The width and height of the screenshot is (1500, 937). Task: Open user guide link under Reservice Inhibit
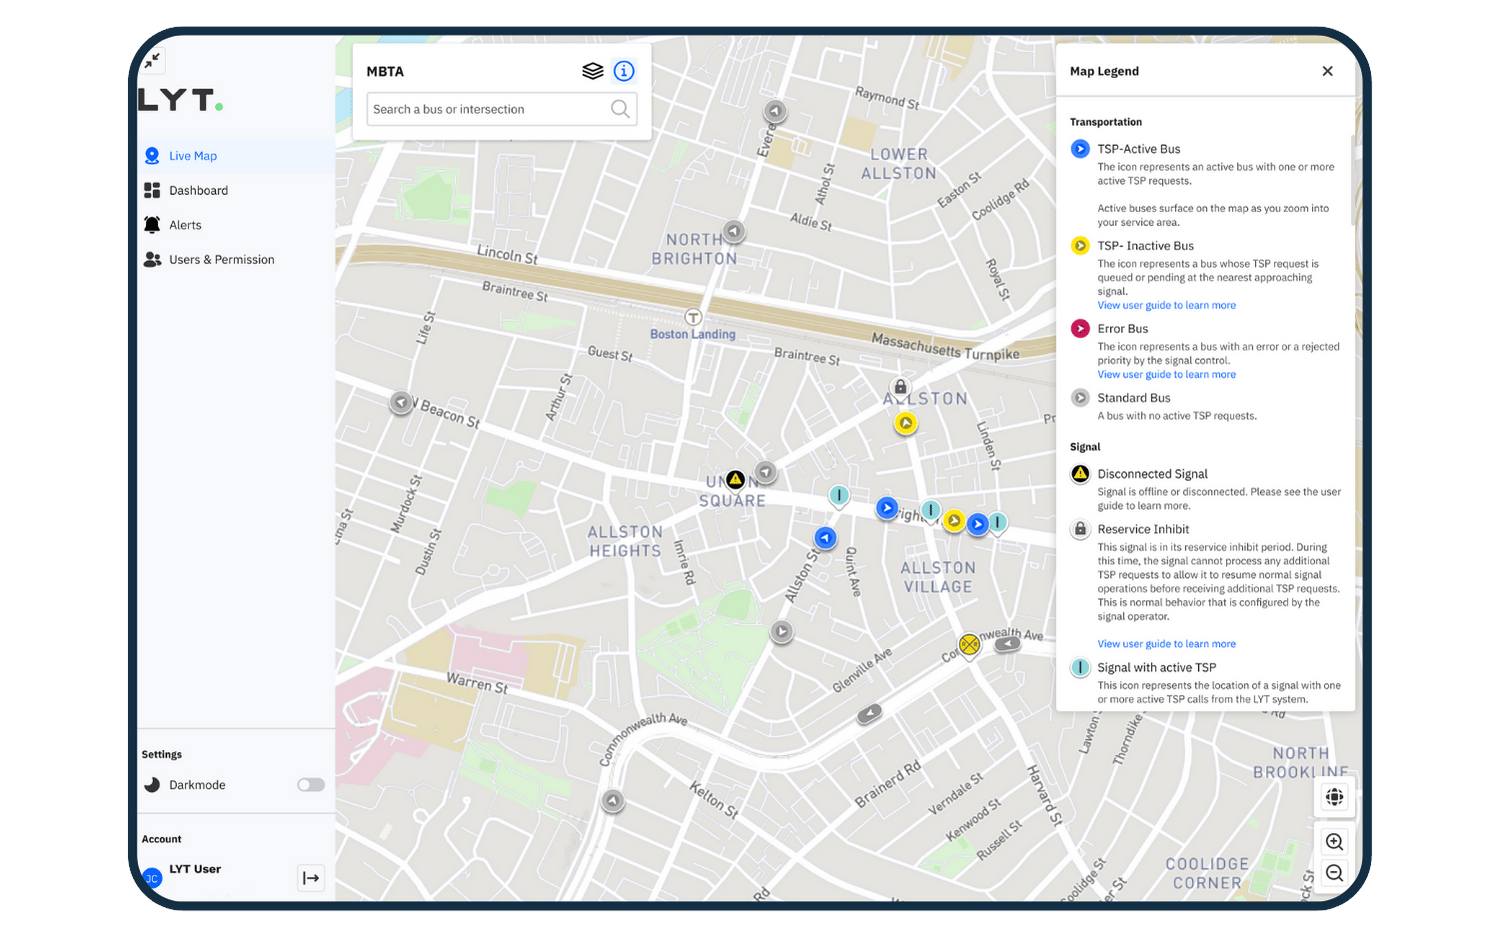[x=1166, y=644]
